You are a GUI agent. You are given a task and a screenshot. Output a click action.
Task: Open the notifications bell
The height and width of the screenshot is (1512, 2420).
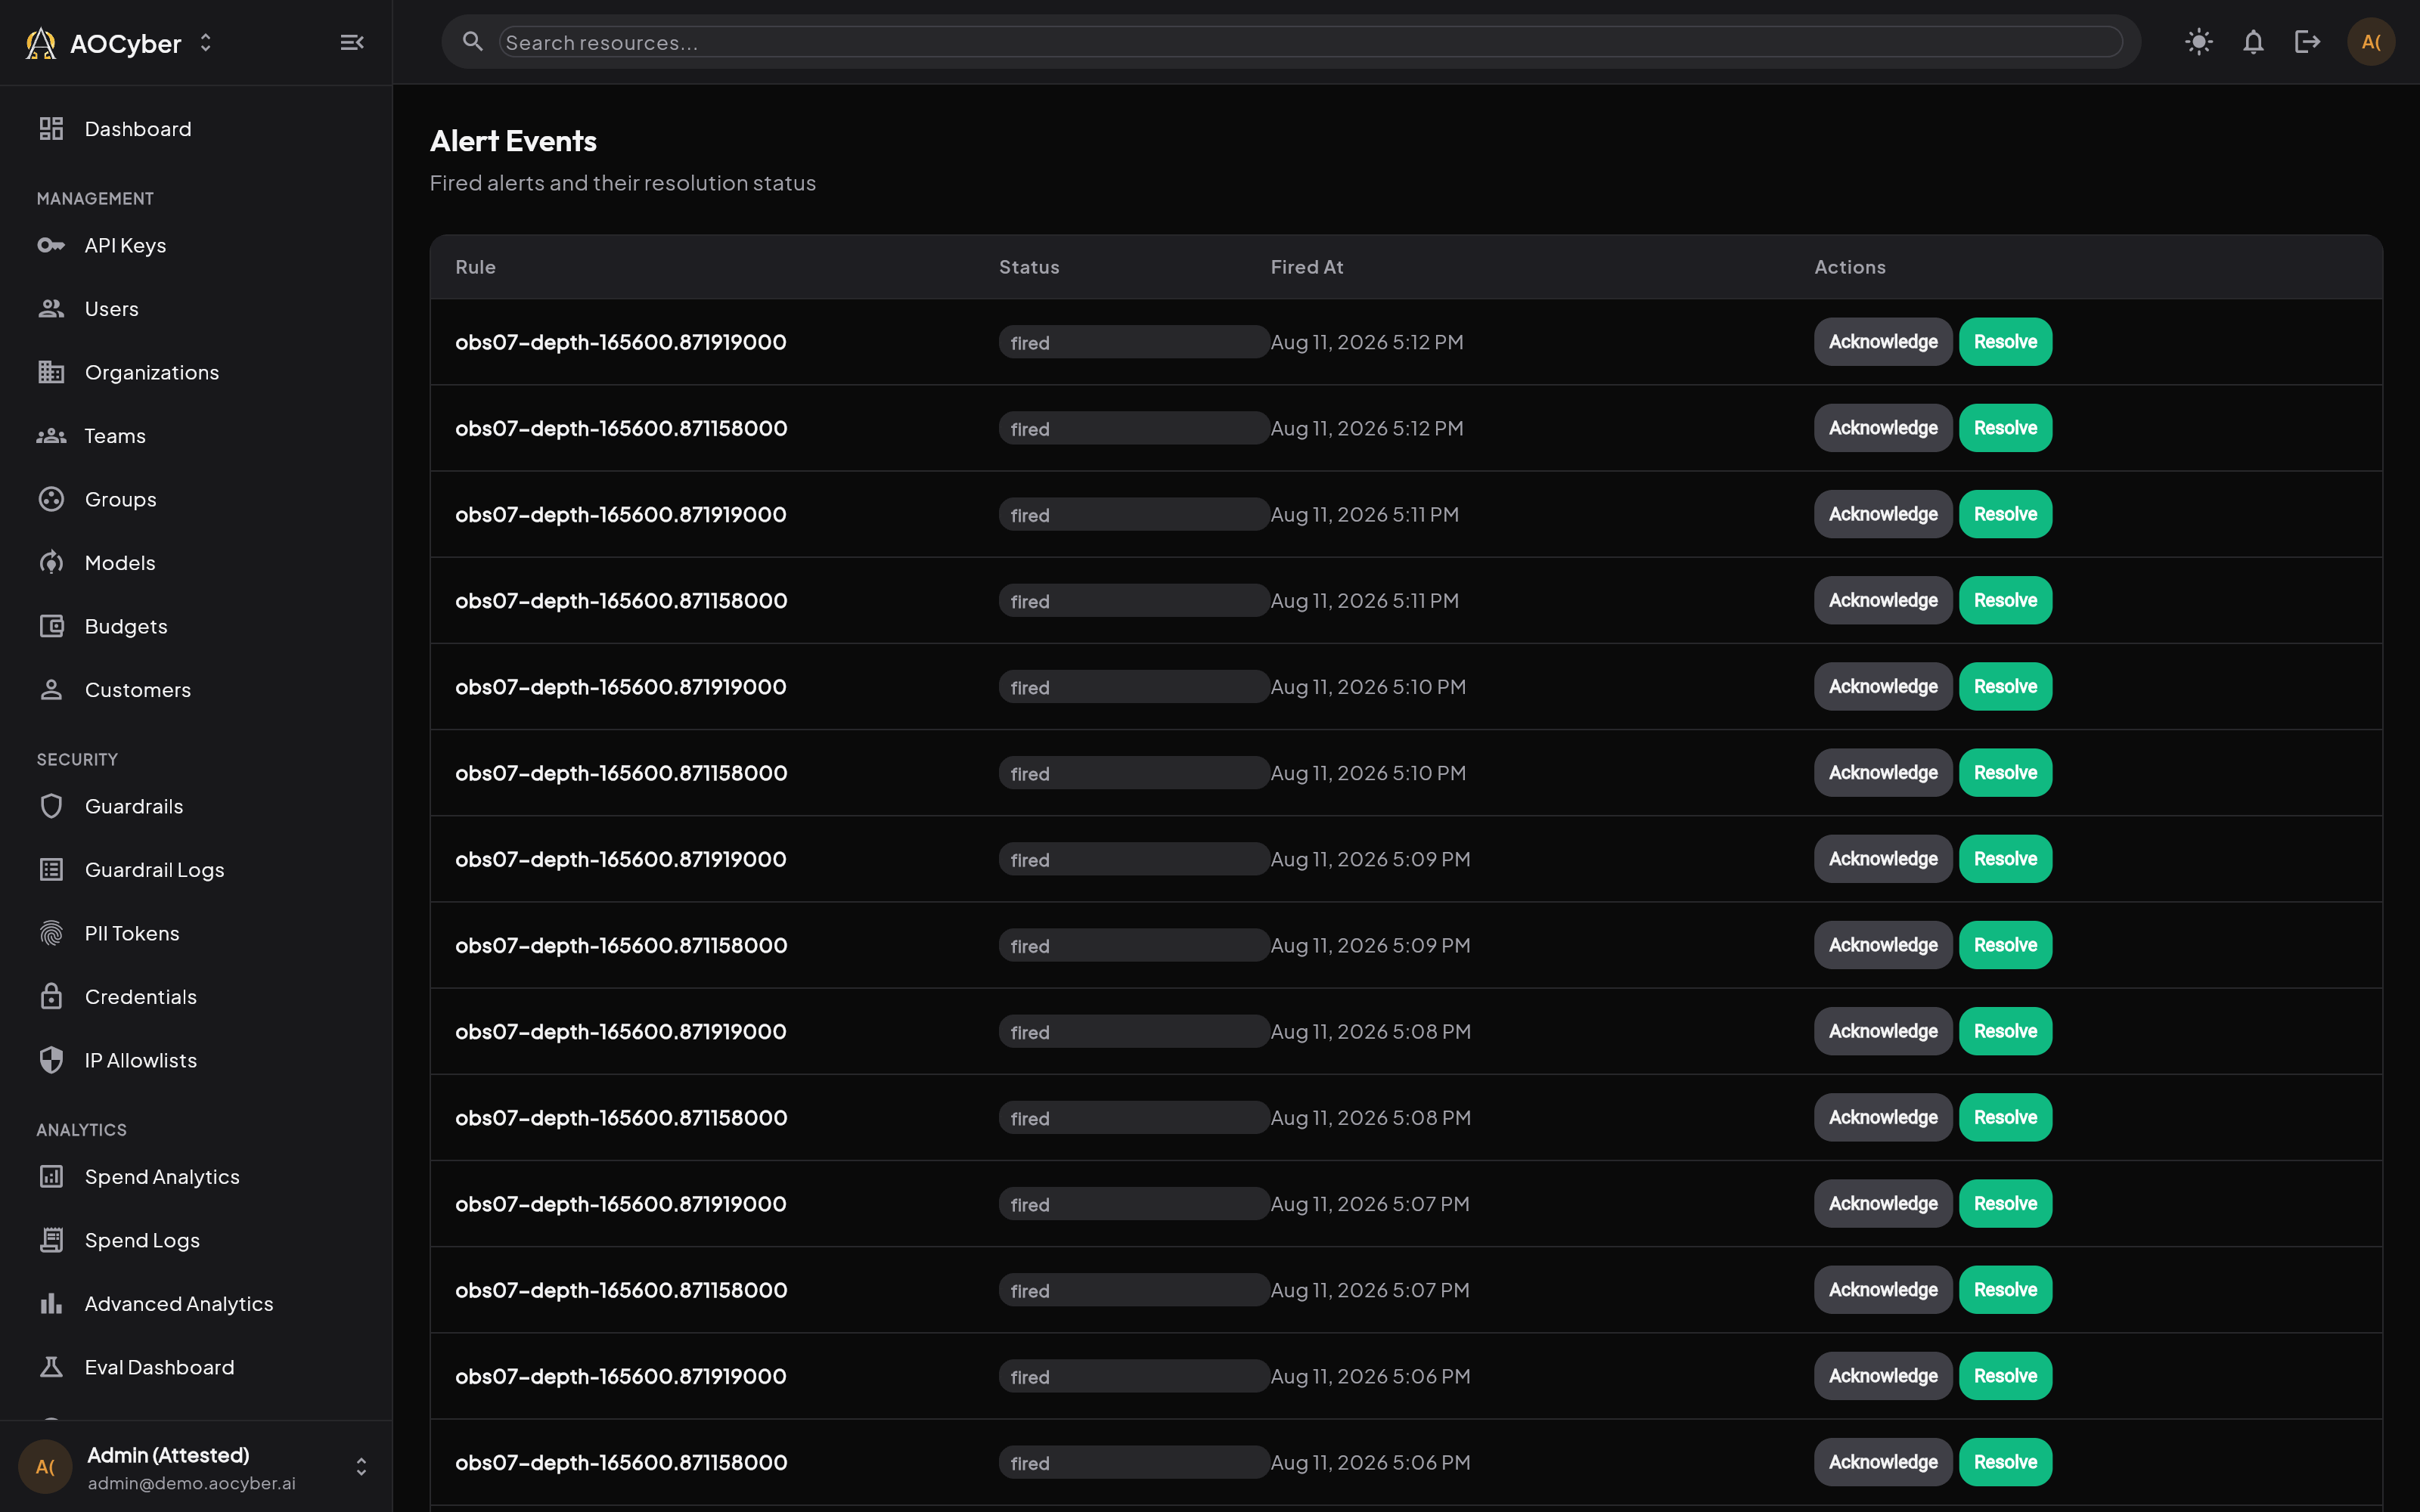tap(2253, 42)
